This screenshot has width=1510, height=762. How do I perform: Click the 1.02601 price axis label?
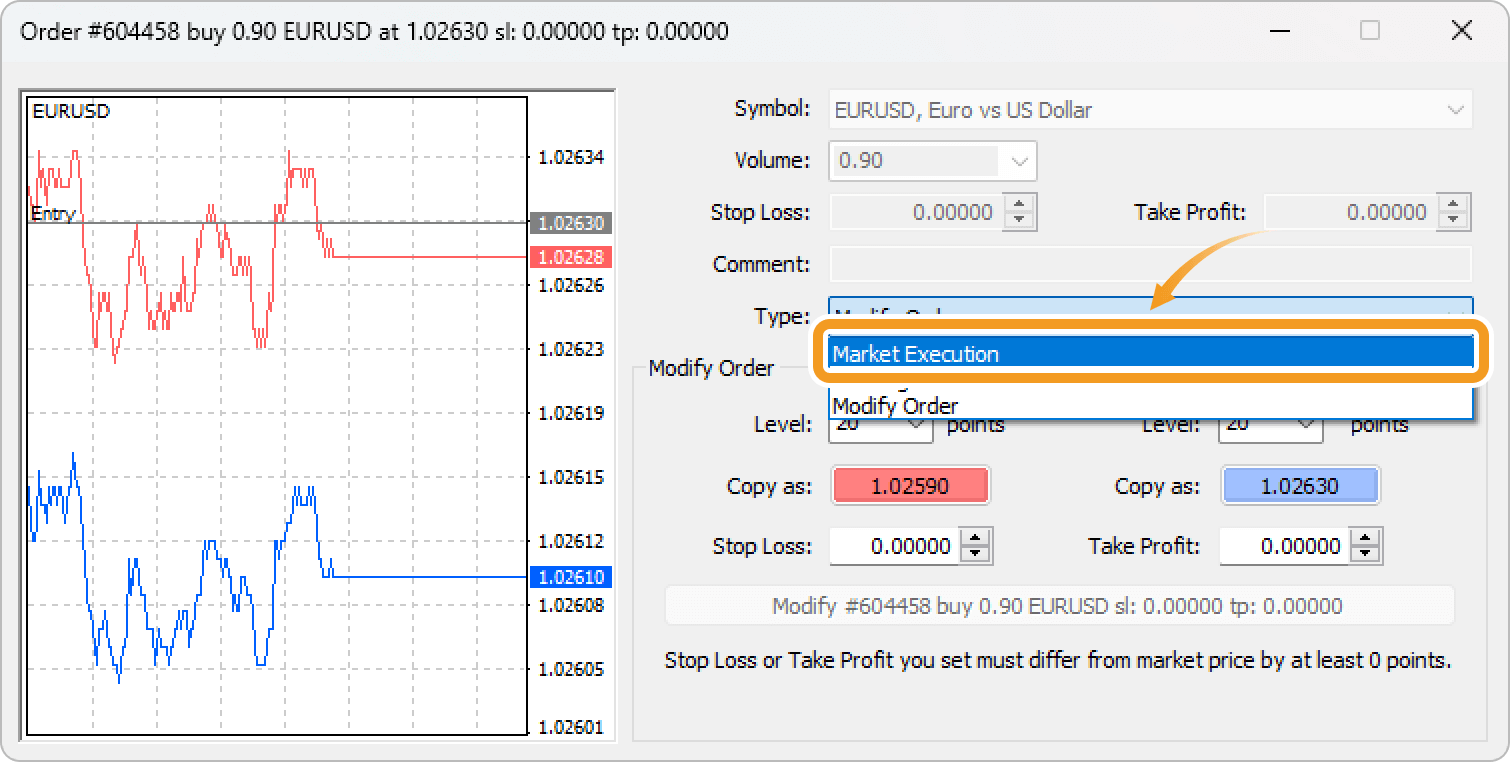click(571, 727)
